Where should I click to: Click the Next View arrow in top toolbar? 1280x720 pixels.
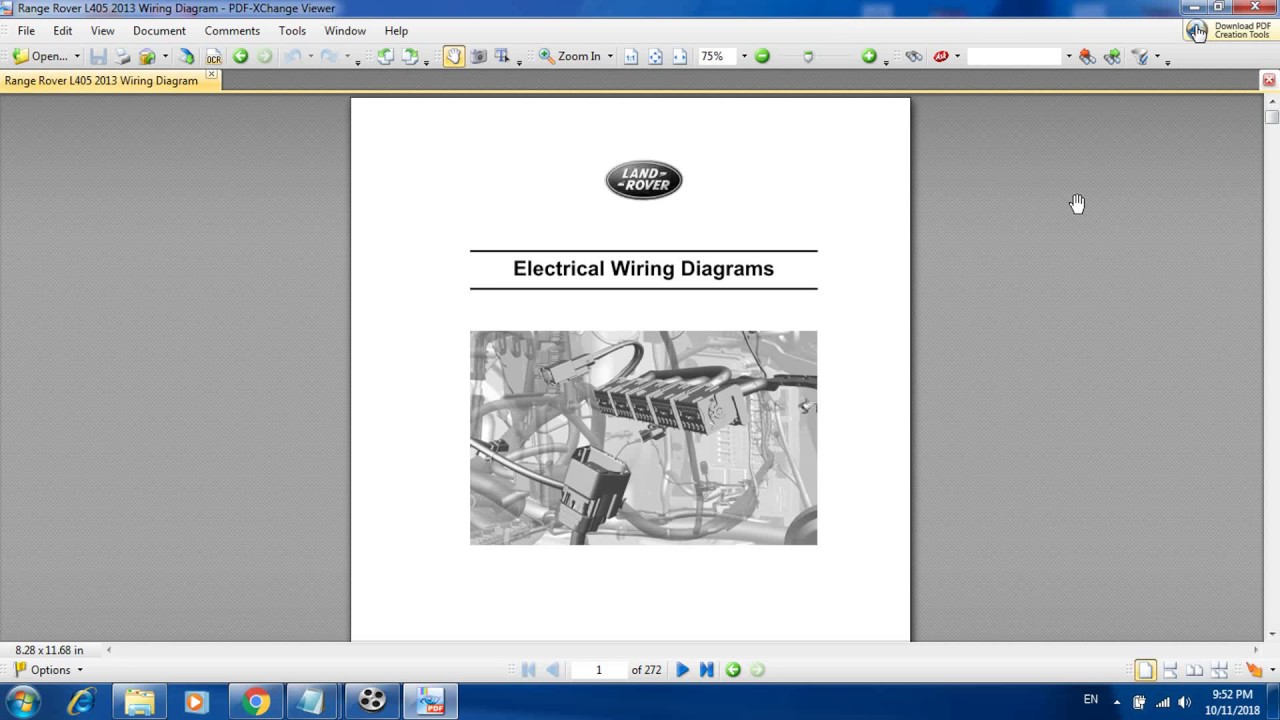click(x=264, y=56)
